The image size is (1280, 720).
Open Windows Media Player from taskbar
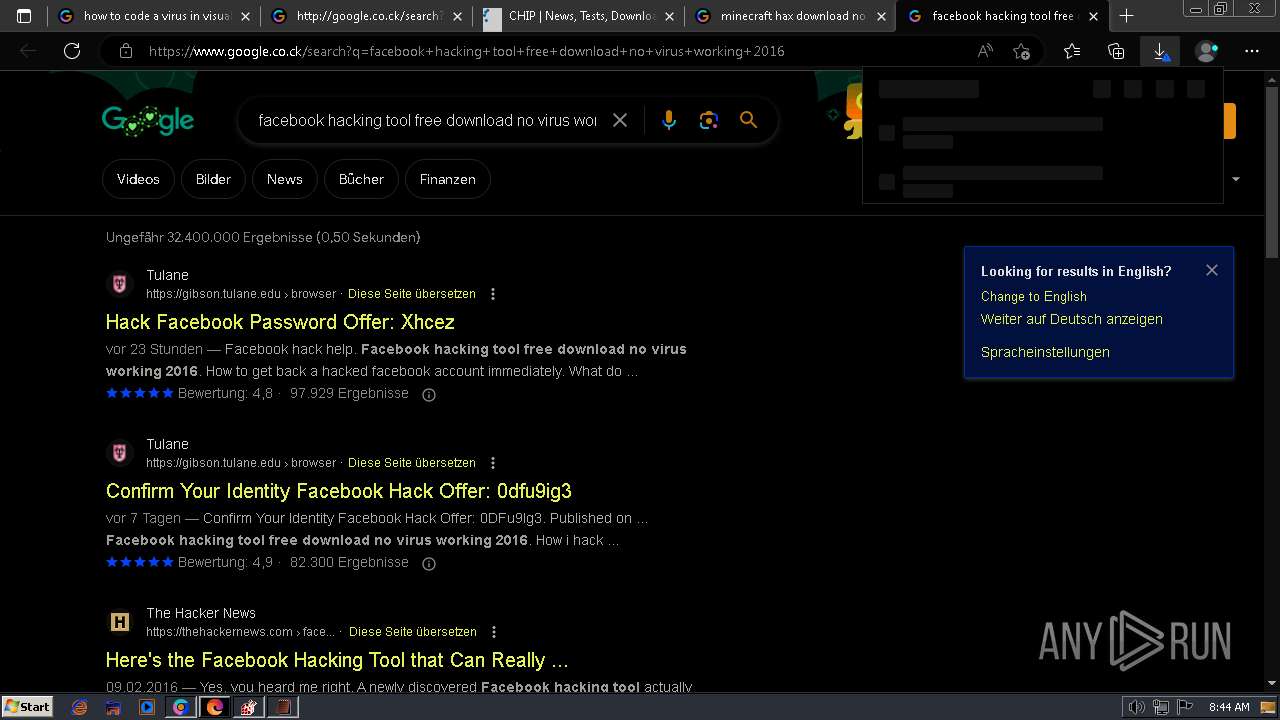[x=147, y=707]
